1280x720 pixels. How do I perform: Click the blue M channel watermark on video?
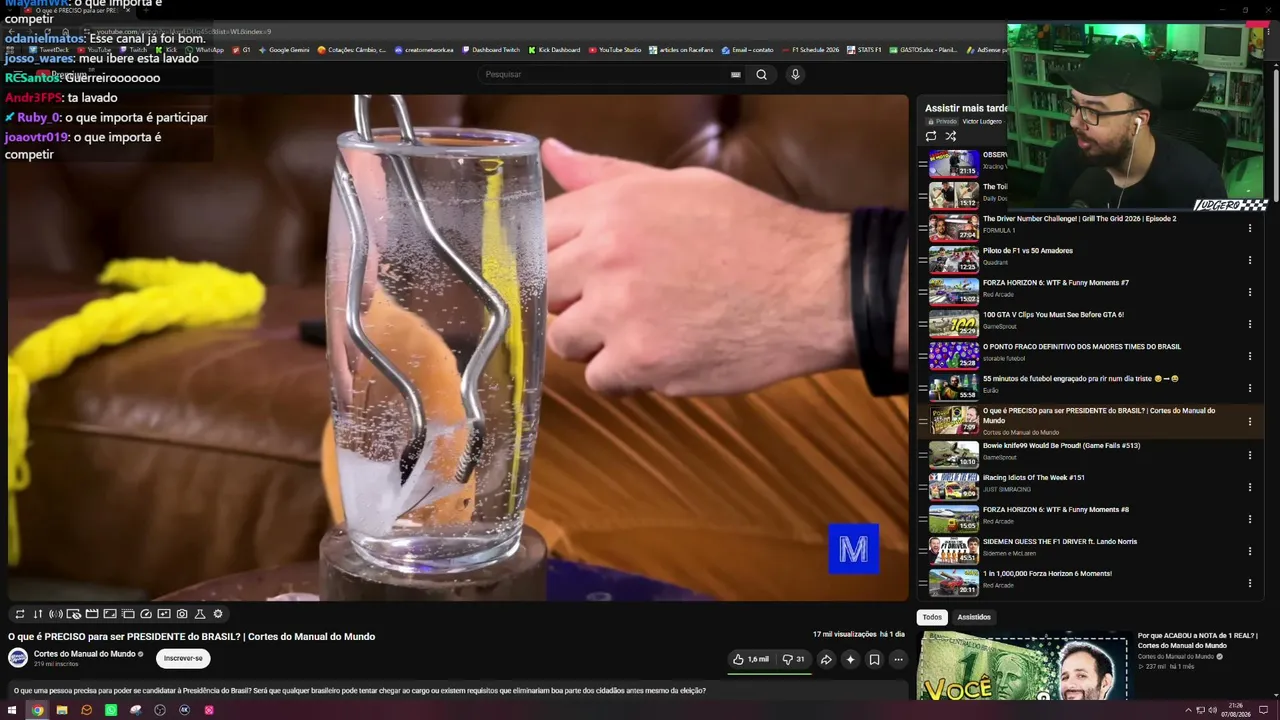[x=853, y=549]
